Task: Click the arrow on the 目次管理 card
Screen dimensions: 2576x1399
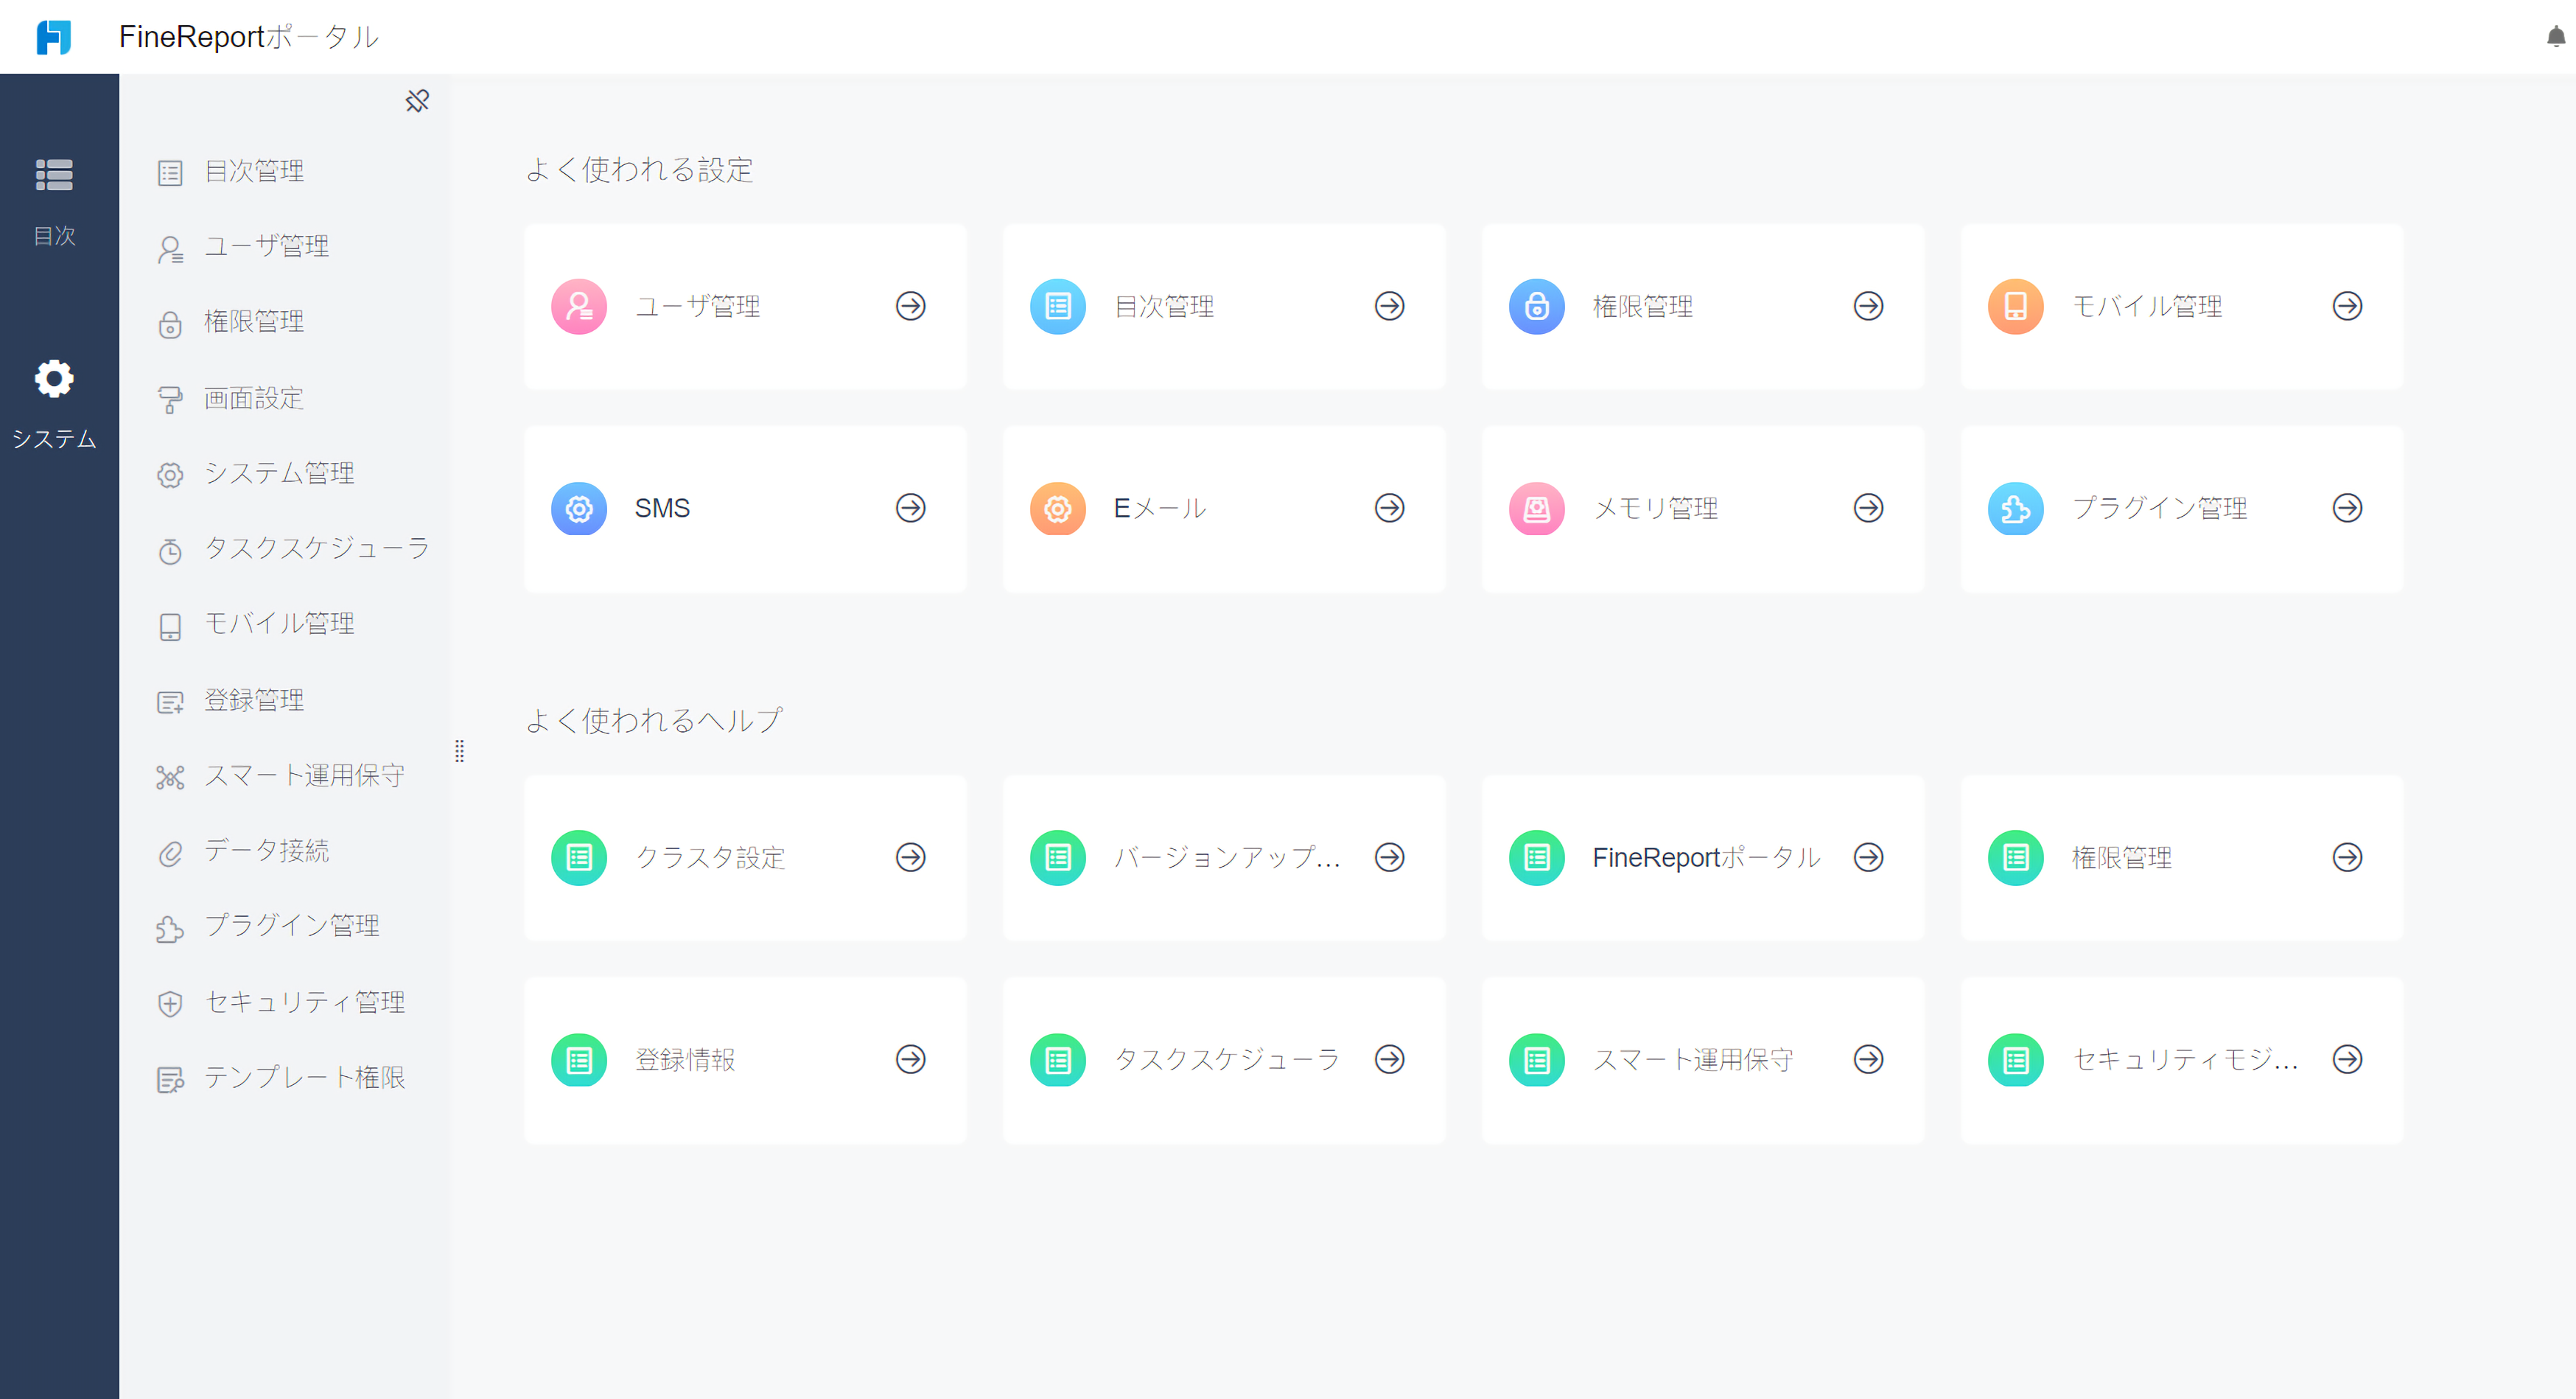Action: [x=1389, y=306]
